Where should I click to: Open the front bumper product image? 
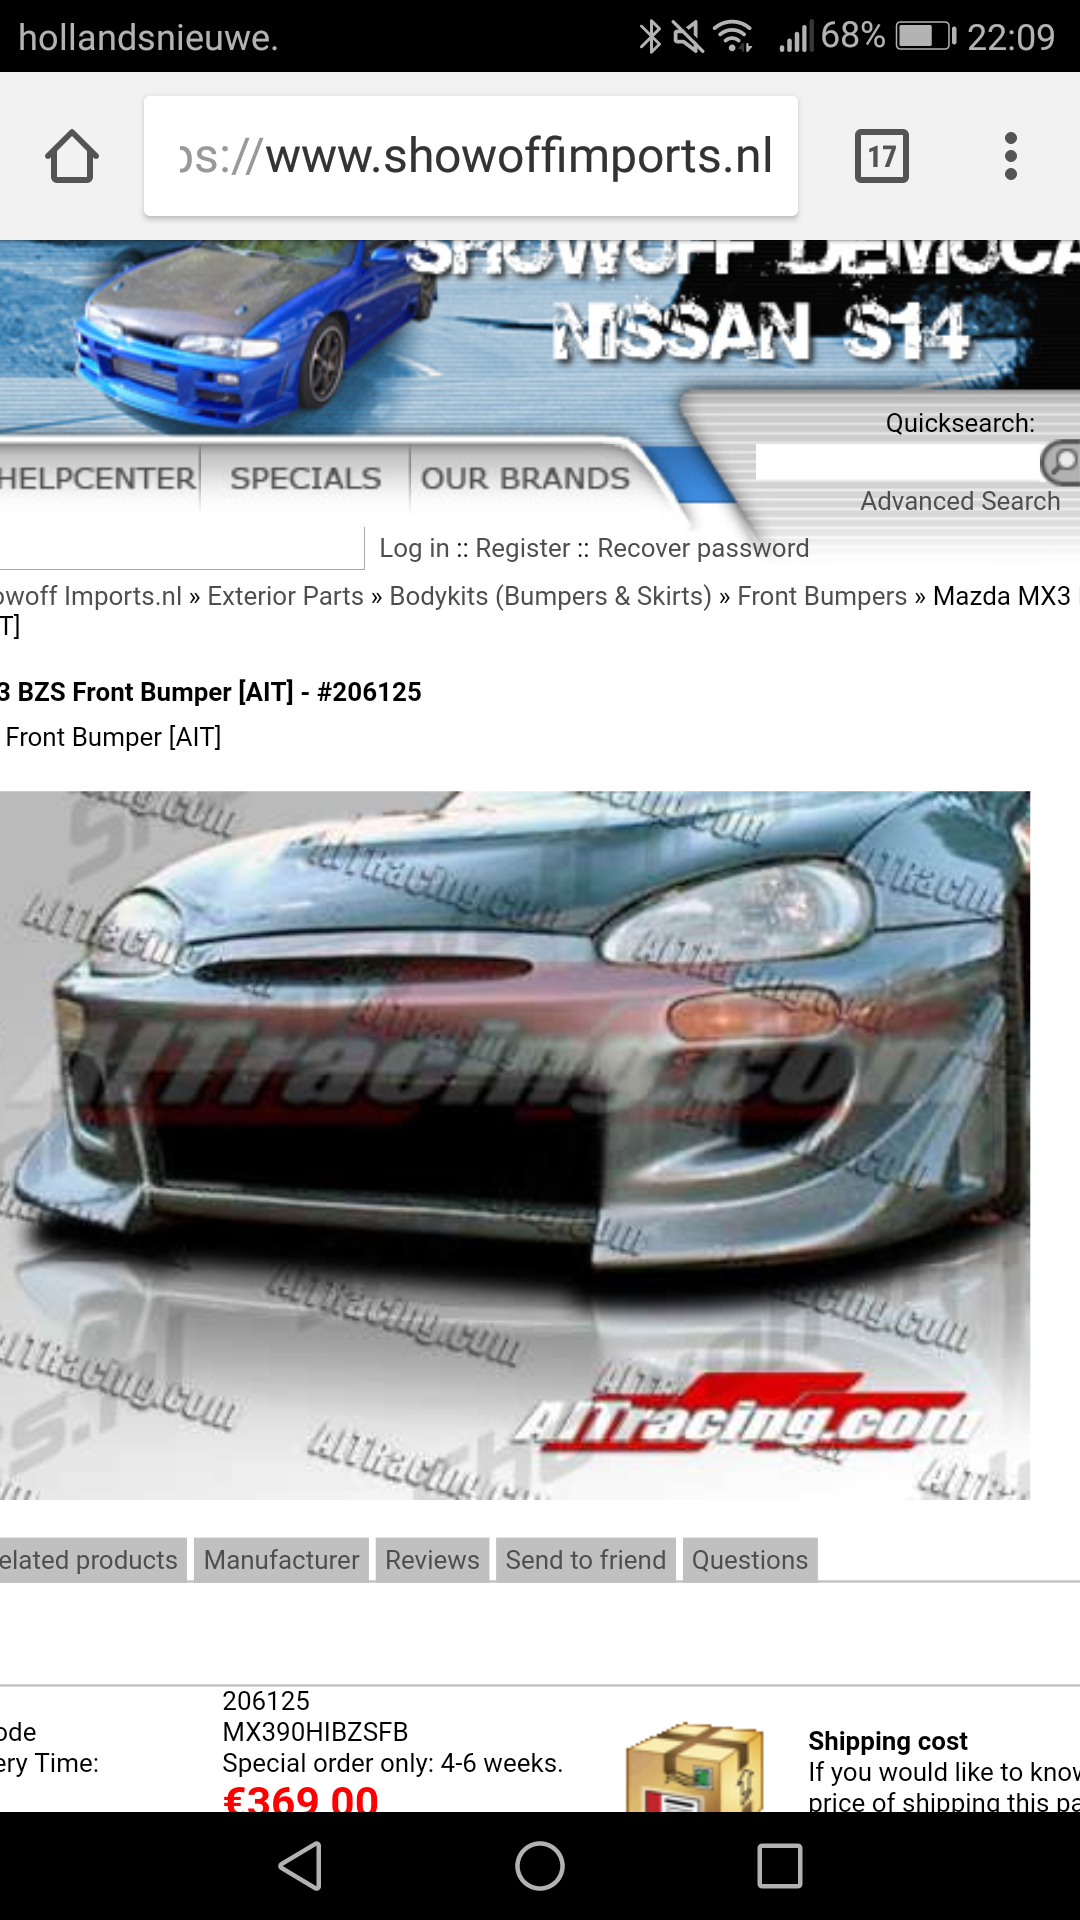click(x=514, y=1145)
